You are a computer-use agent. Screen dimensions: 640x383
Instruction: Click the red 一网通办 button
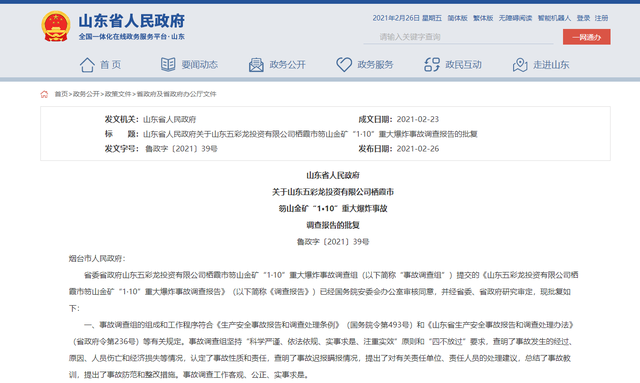pyautogui.click(x=587, y=37)
